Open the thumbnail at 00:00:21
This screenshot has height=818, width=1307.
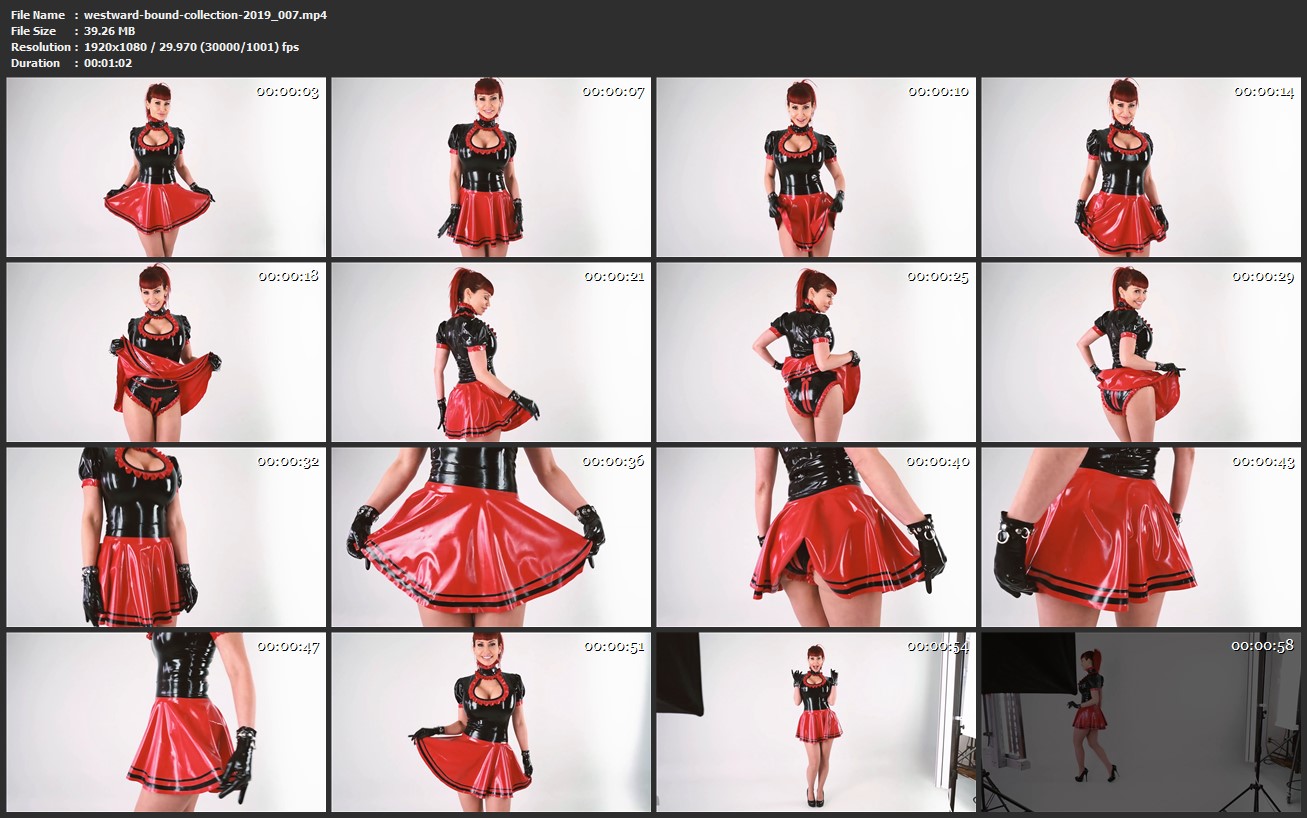[491, 352]
